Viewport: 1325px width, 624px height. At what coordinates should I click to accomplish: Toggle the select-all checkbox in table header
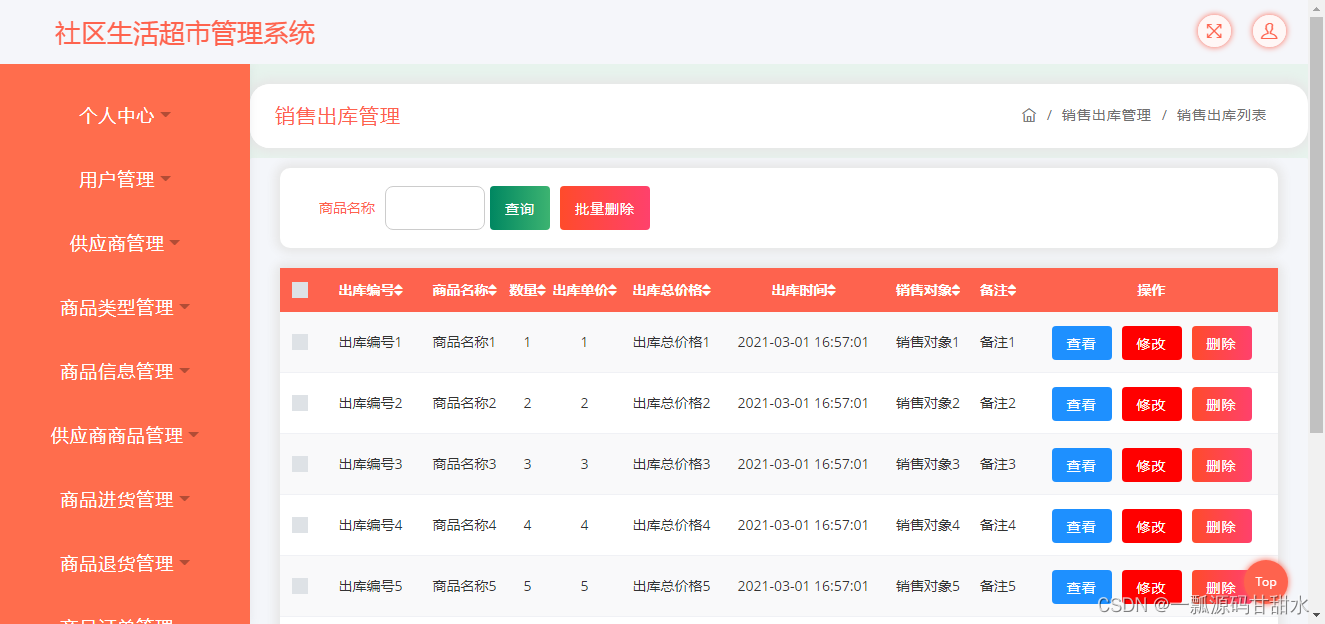click(x=300, y=290)
